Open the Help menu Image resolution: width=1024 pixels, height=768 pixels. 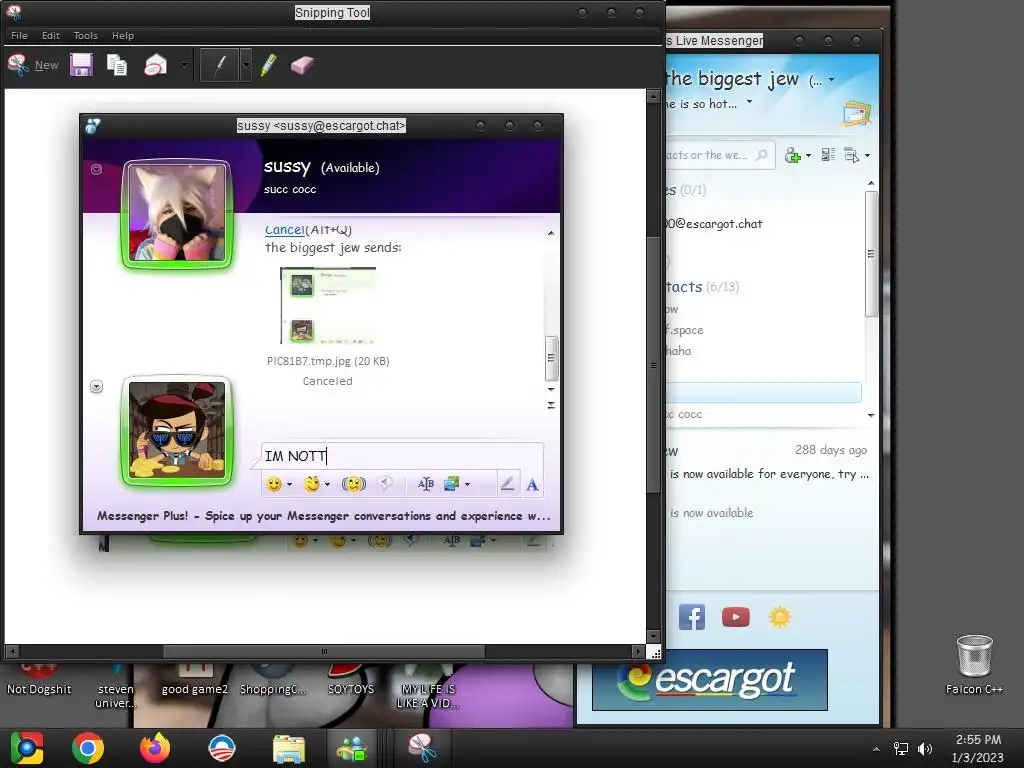pos(122,35)
